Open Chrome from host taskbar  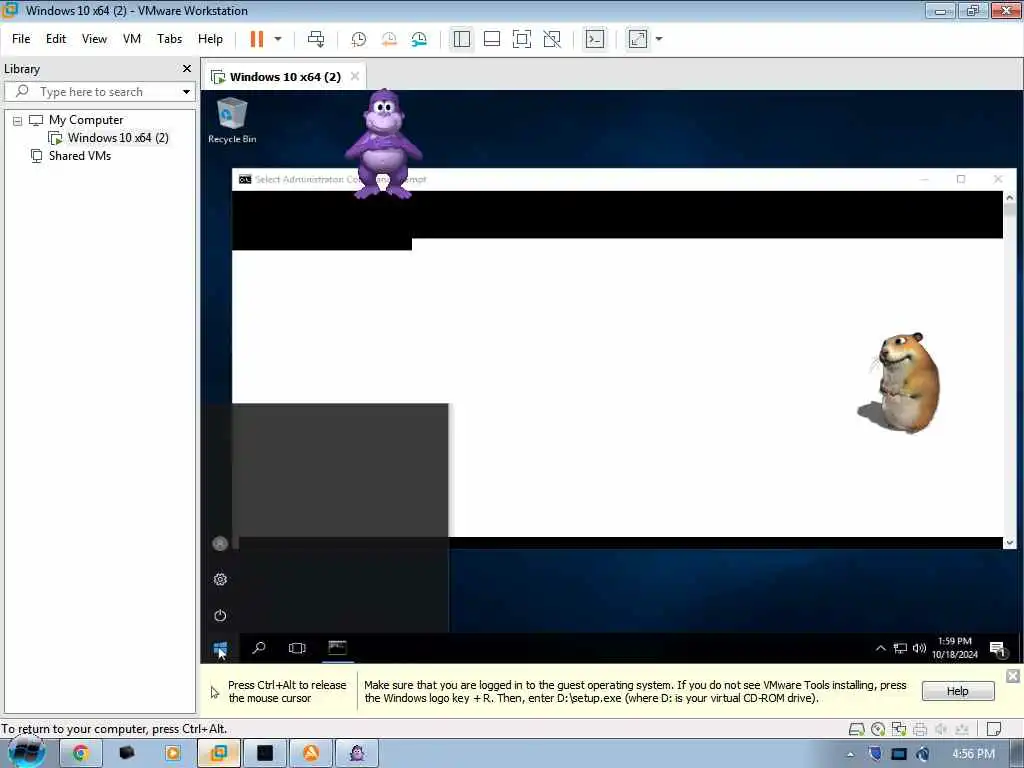coord(80,753)
